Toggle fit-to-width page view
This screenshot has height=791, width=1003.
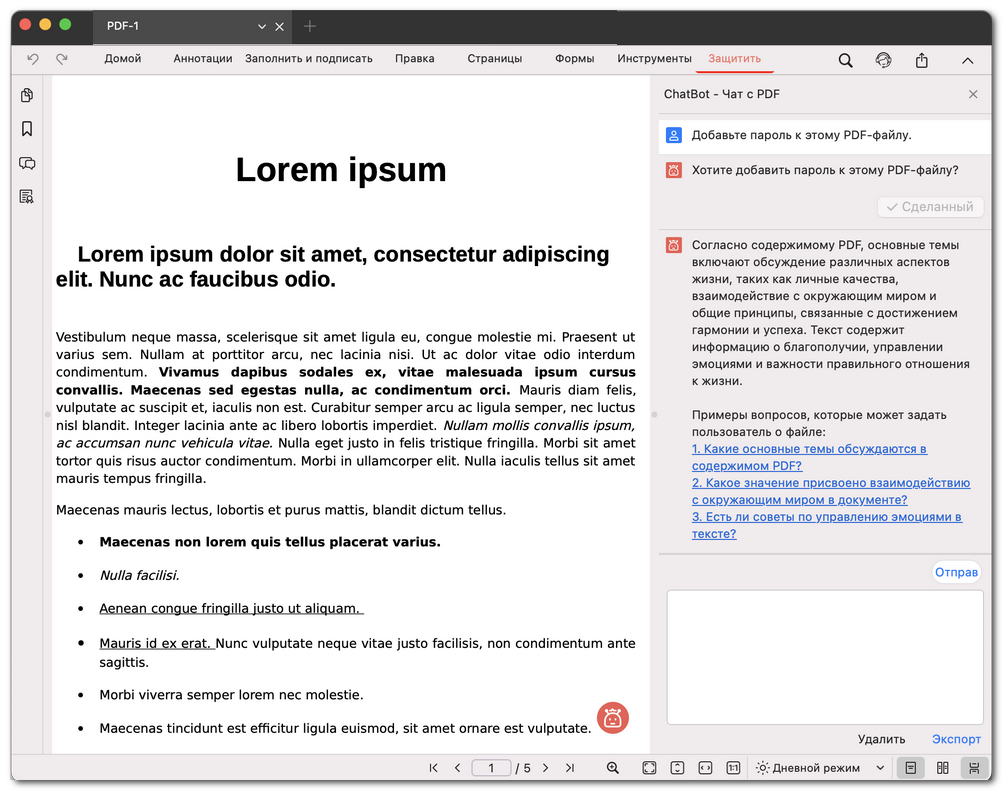705,768
